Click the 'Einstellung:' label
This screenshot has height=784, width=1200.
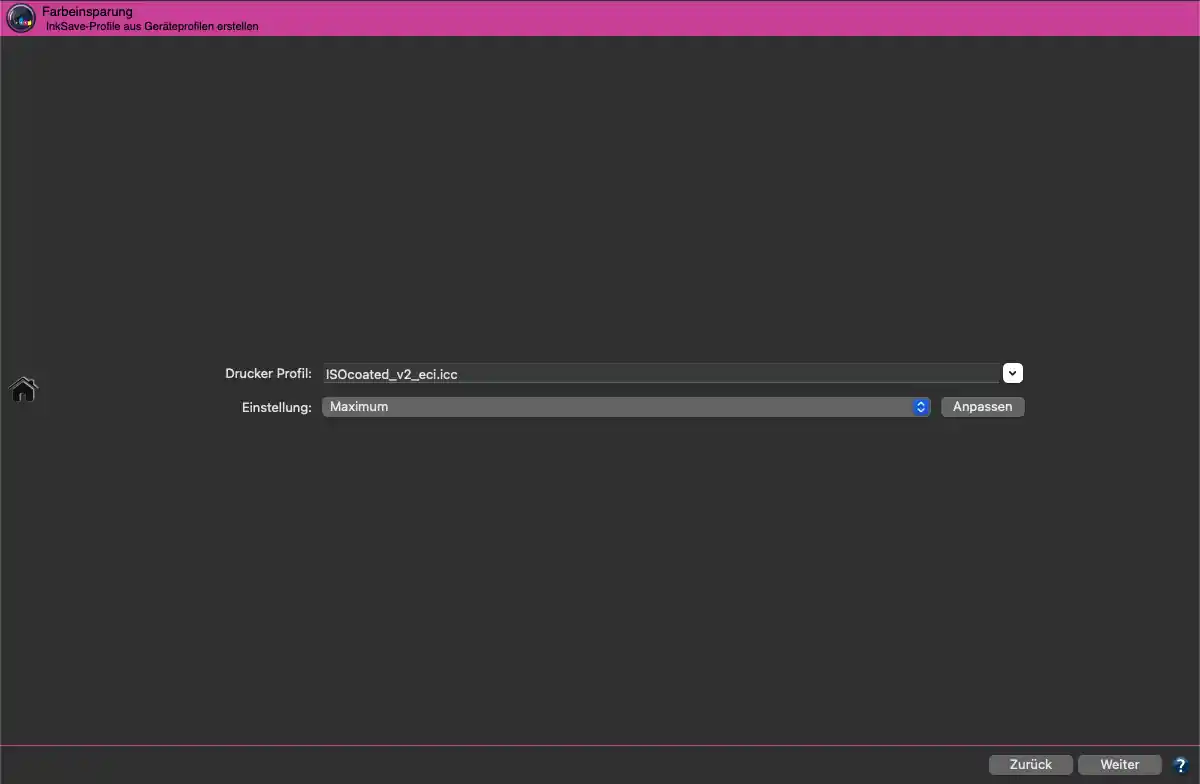point(277,408)
